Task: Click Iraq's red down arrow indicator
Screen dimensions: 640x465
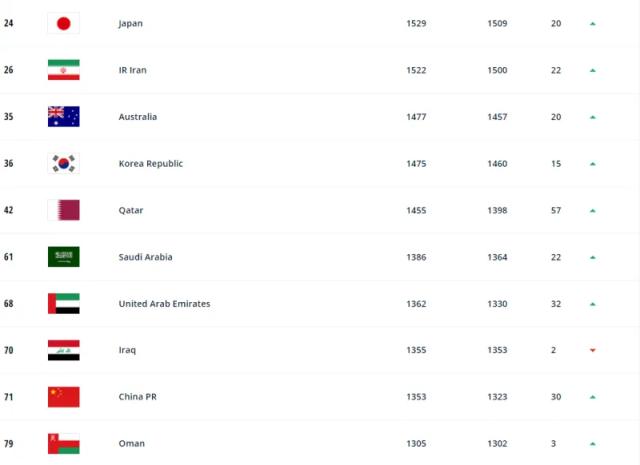Action: pos(593,350)
